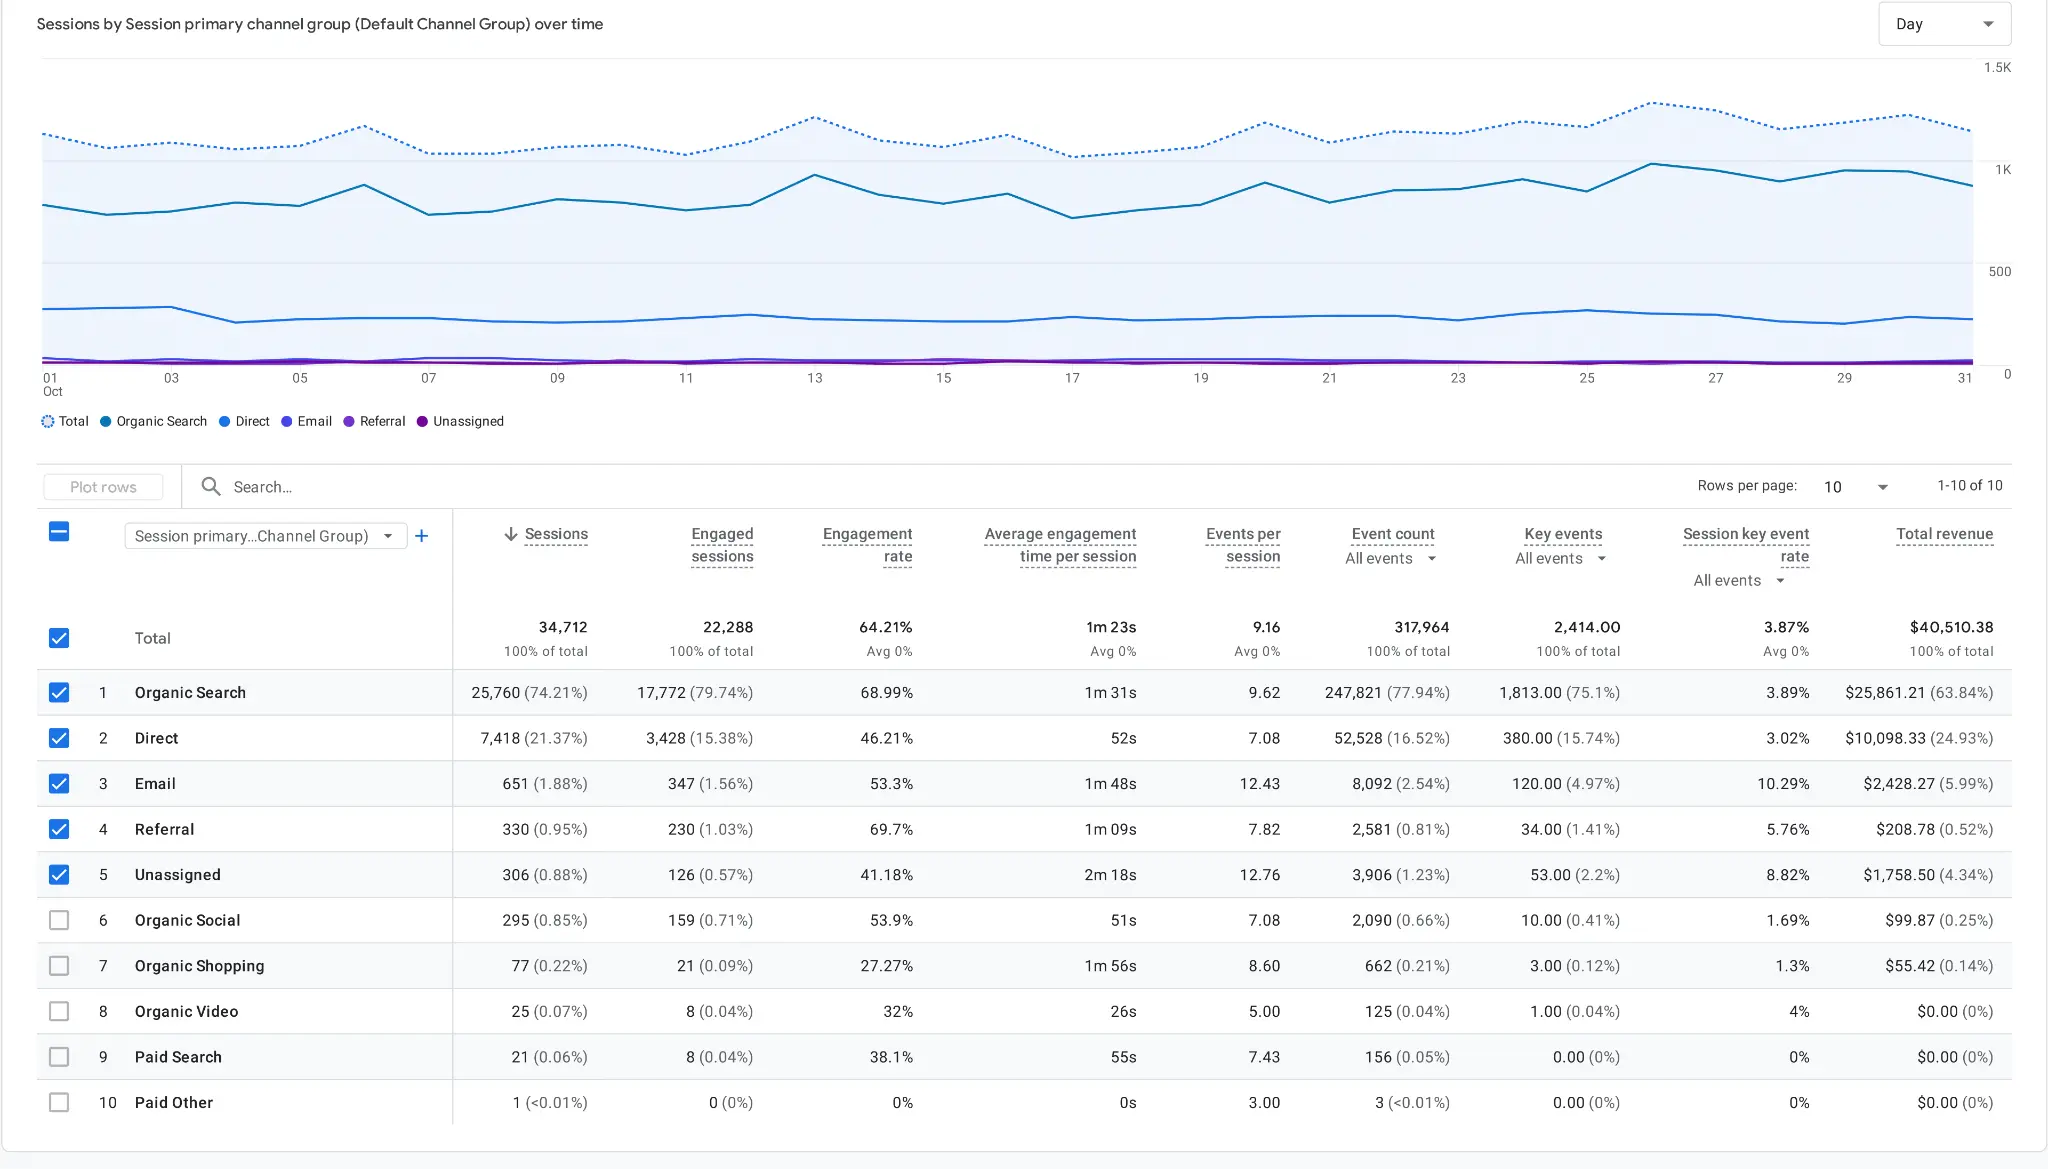Sort by Engaged sessions column header
Screen dimensions: 2048x1169
[722, 545]
